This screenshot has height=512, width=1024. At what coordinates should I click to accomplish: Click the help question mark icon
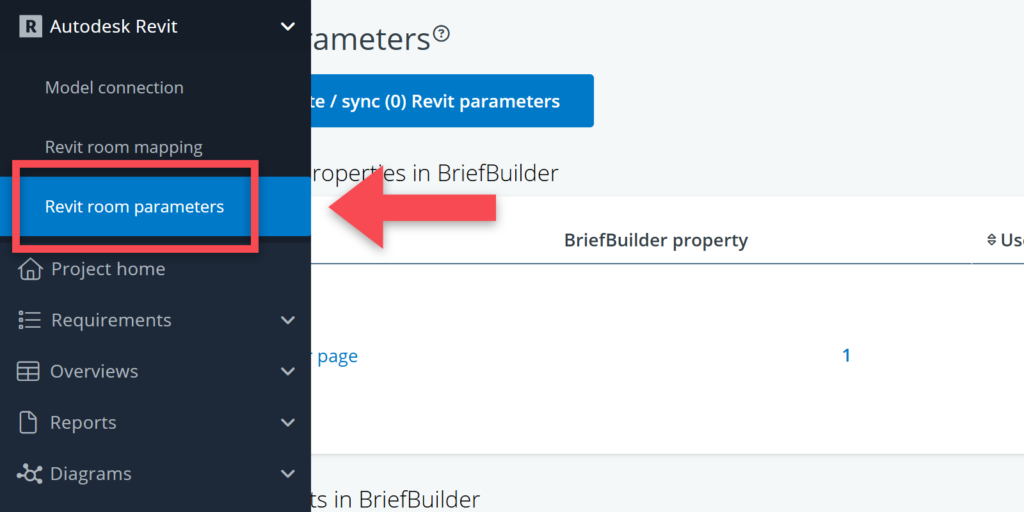(442, 34)
